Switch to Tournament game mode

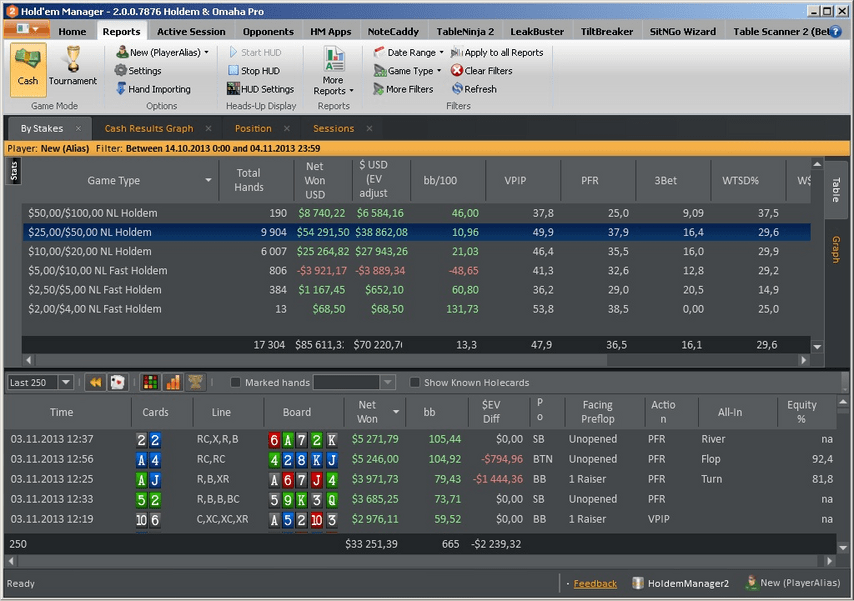(x=72, y=66)
